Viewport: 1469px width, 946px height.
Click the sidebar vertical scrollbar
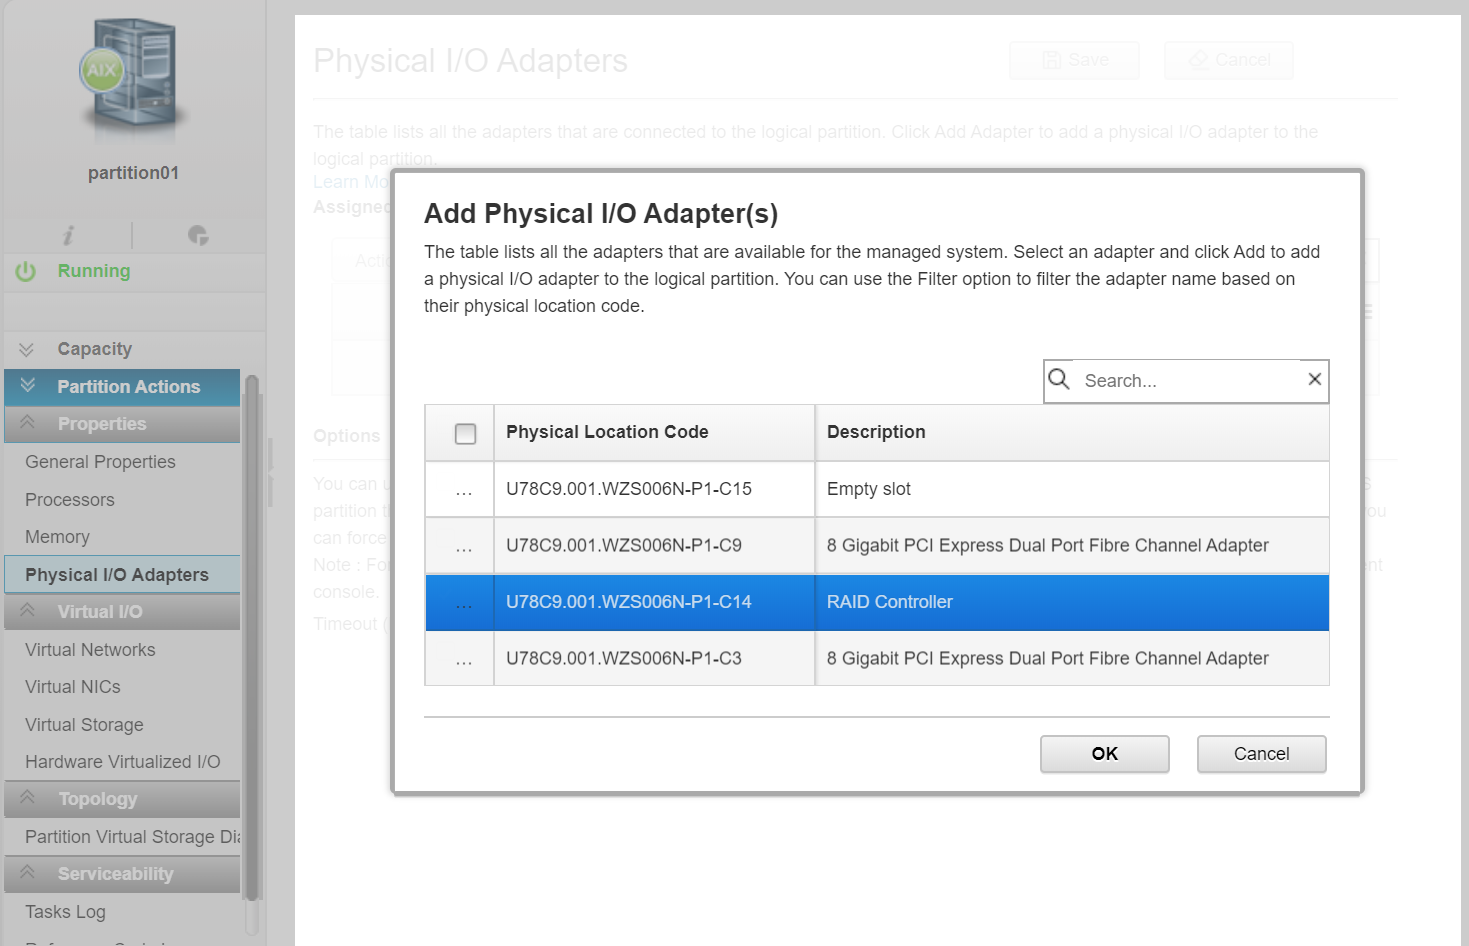252,640
